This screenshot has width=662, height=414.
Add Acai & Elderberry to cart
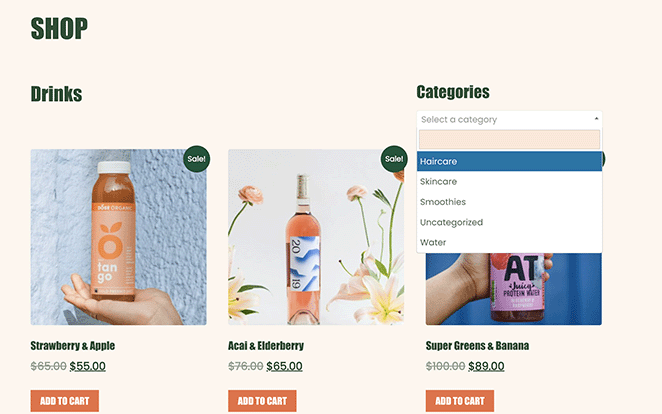tap(262, 401)
